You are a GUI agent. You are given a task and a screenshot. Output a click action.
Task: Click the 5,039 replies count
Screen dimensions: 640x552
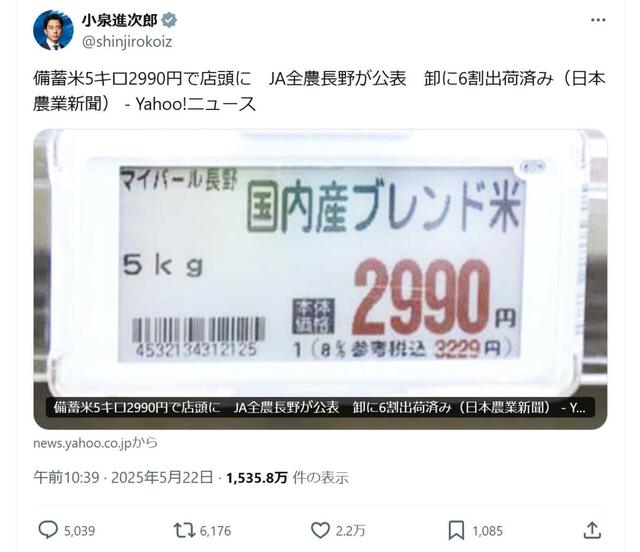click(x=80, y=531)
